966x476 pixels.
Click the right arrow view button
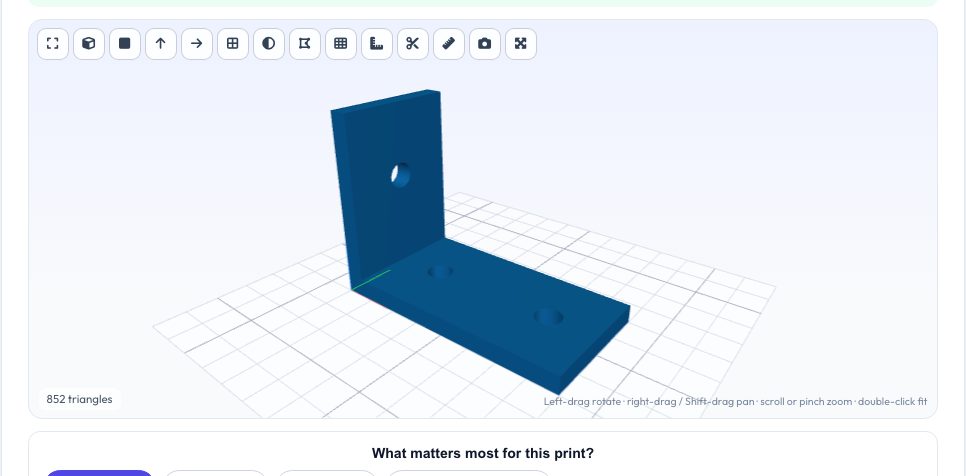(x=197, y=44)
